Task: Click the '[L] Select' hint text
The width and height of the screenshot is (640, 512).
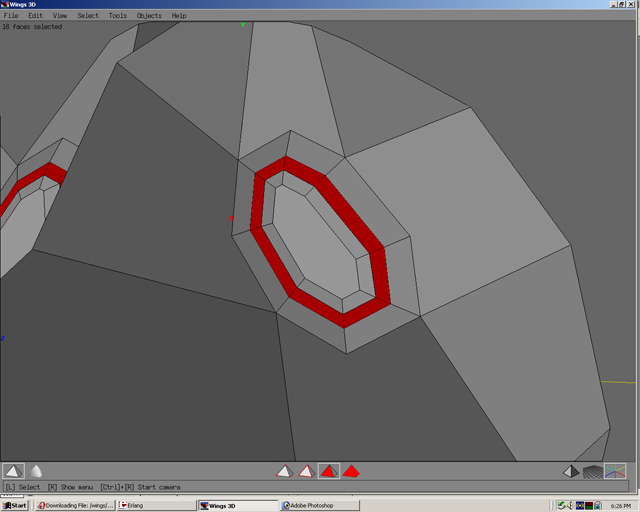Action: coord(22,487)
